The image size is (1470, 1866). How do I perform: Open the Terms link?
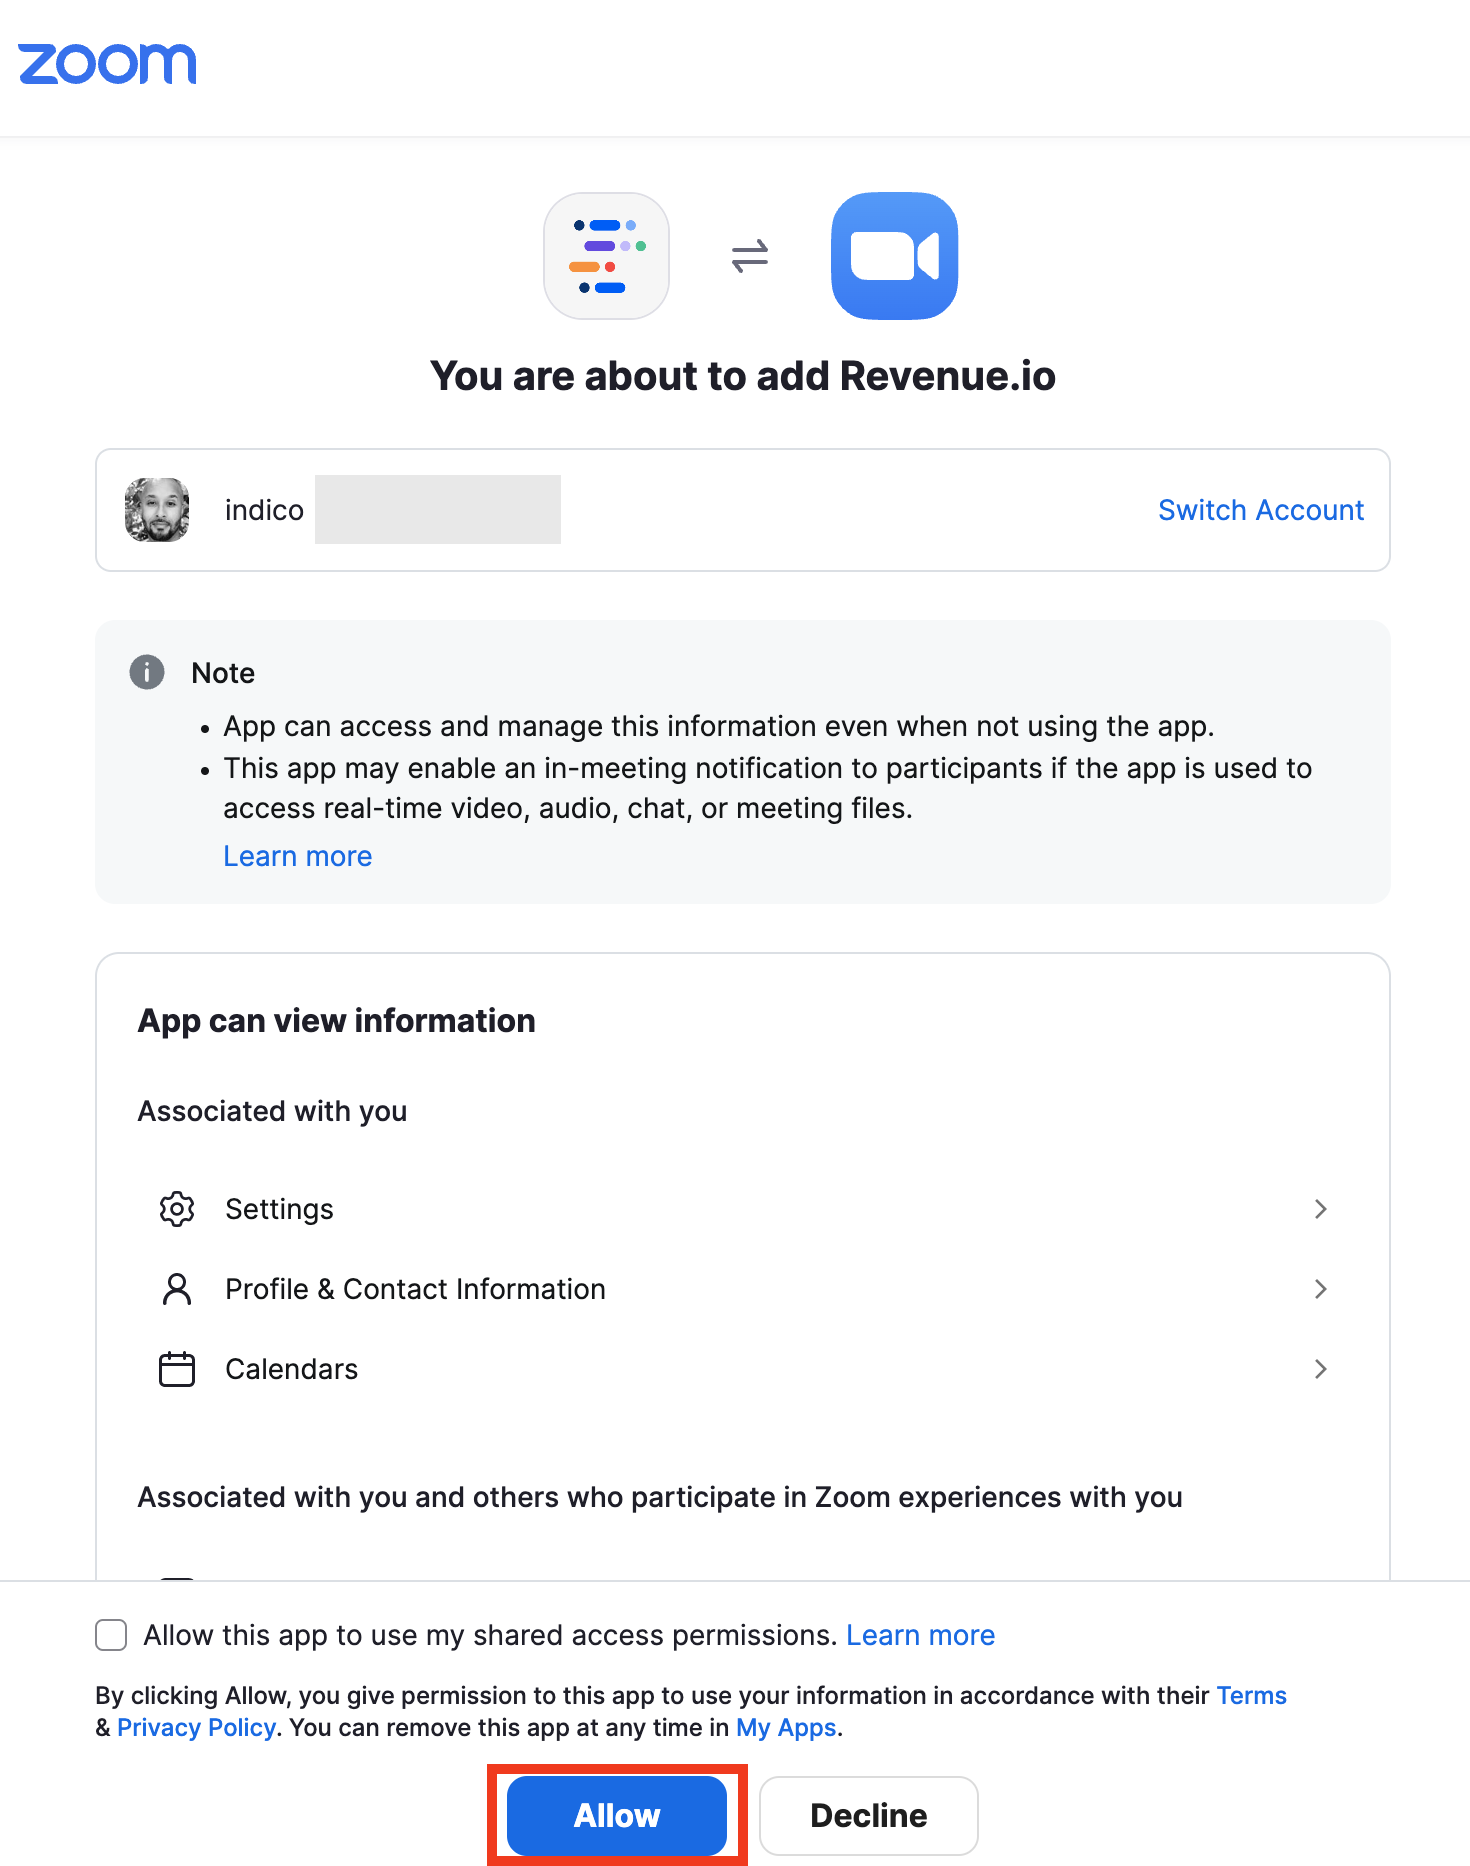pos(1251,1695)
